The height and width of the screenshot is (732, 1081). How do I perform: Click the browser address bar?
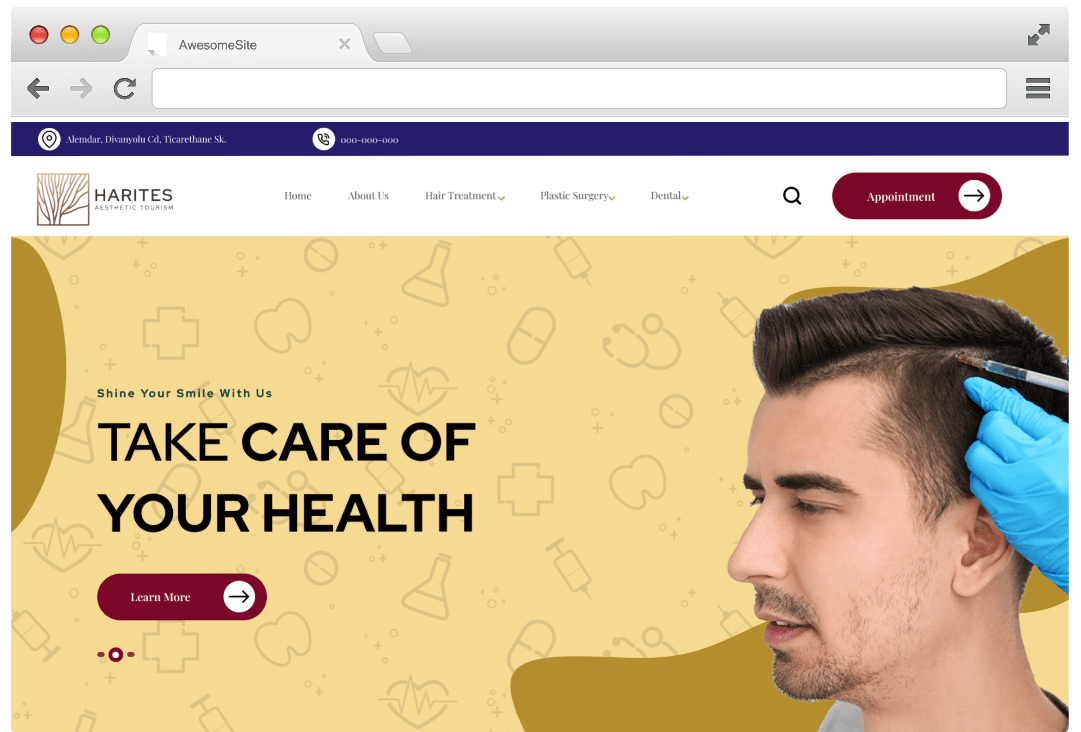coord(579,88)
